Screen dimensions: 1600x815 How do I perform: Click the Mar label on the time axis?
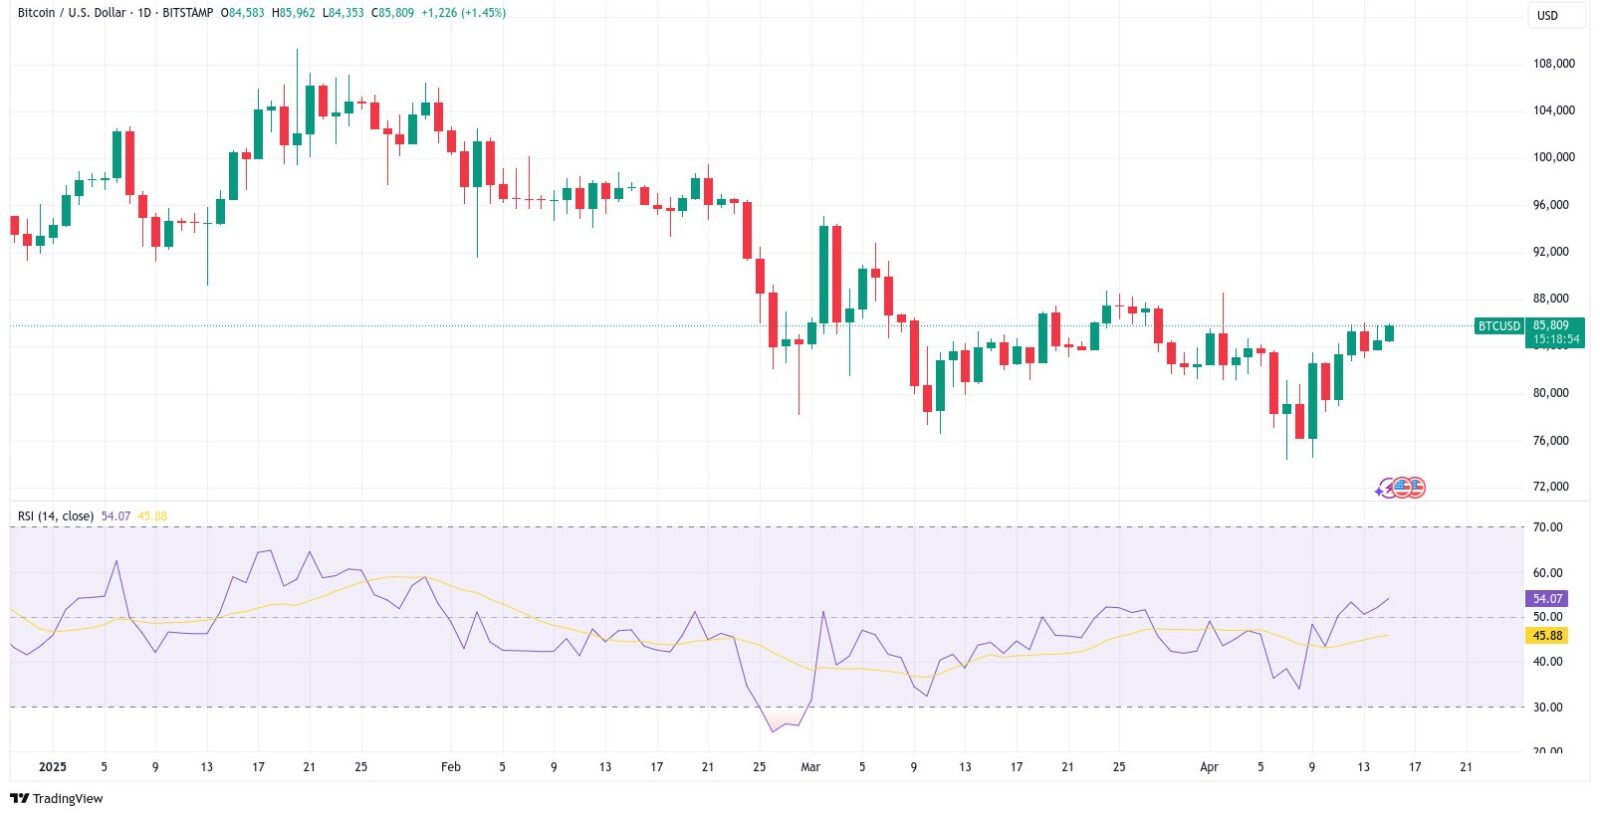[811, 767]
